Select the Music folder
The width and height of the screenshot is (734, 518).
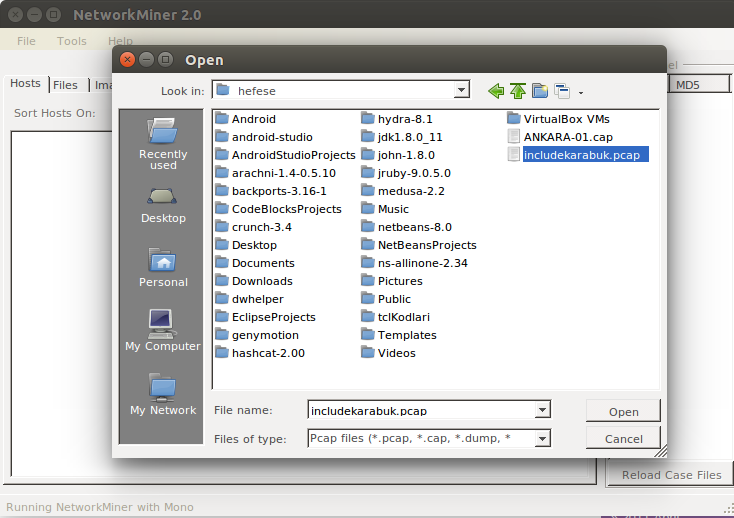[x=385, y=209]
